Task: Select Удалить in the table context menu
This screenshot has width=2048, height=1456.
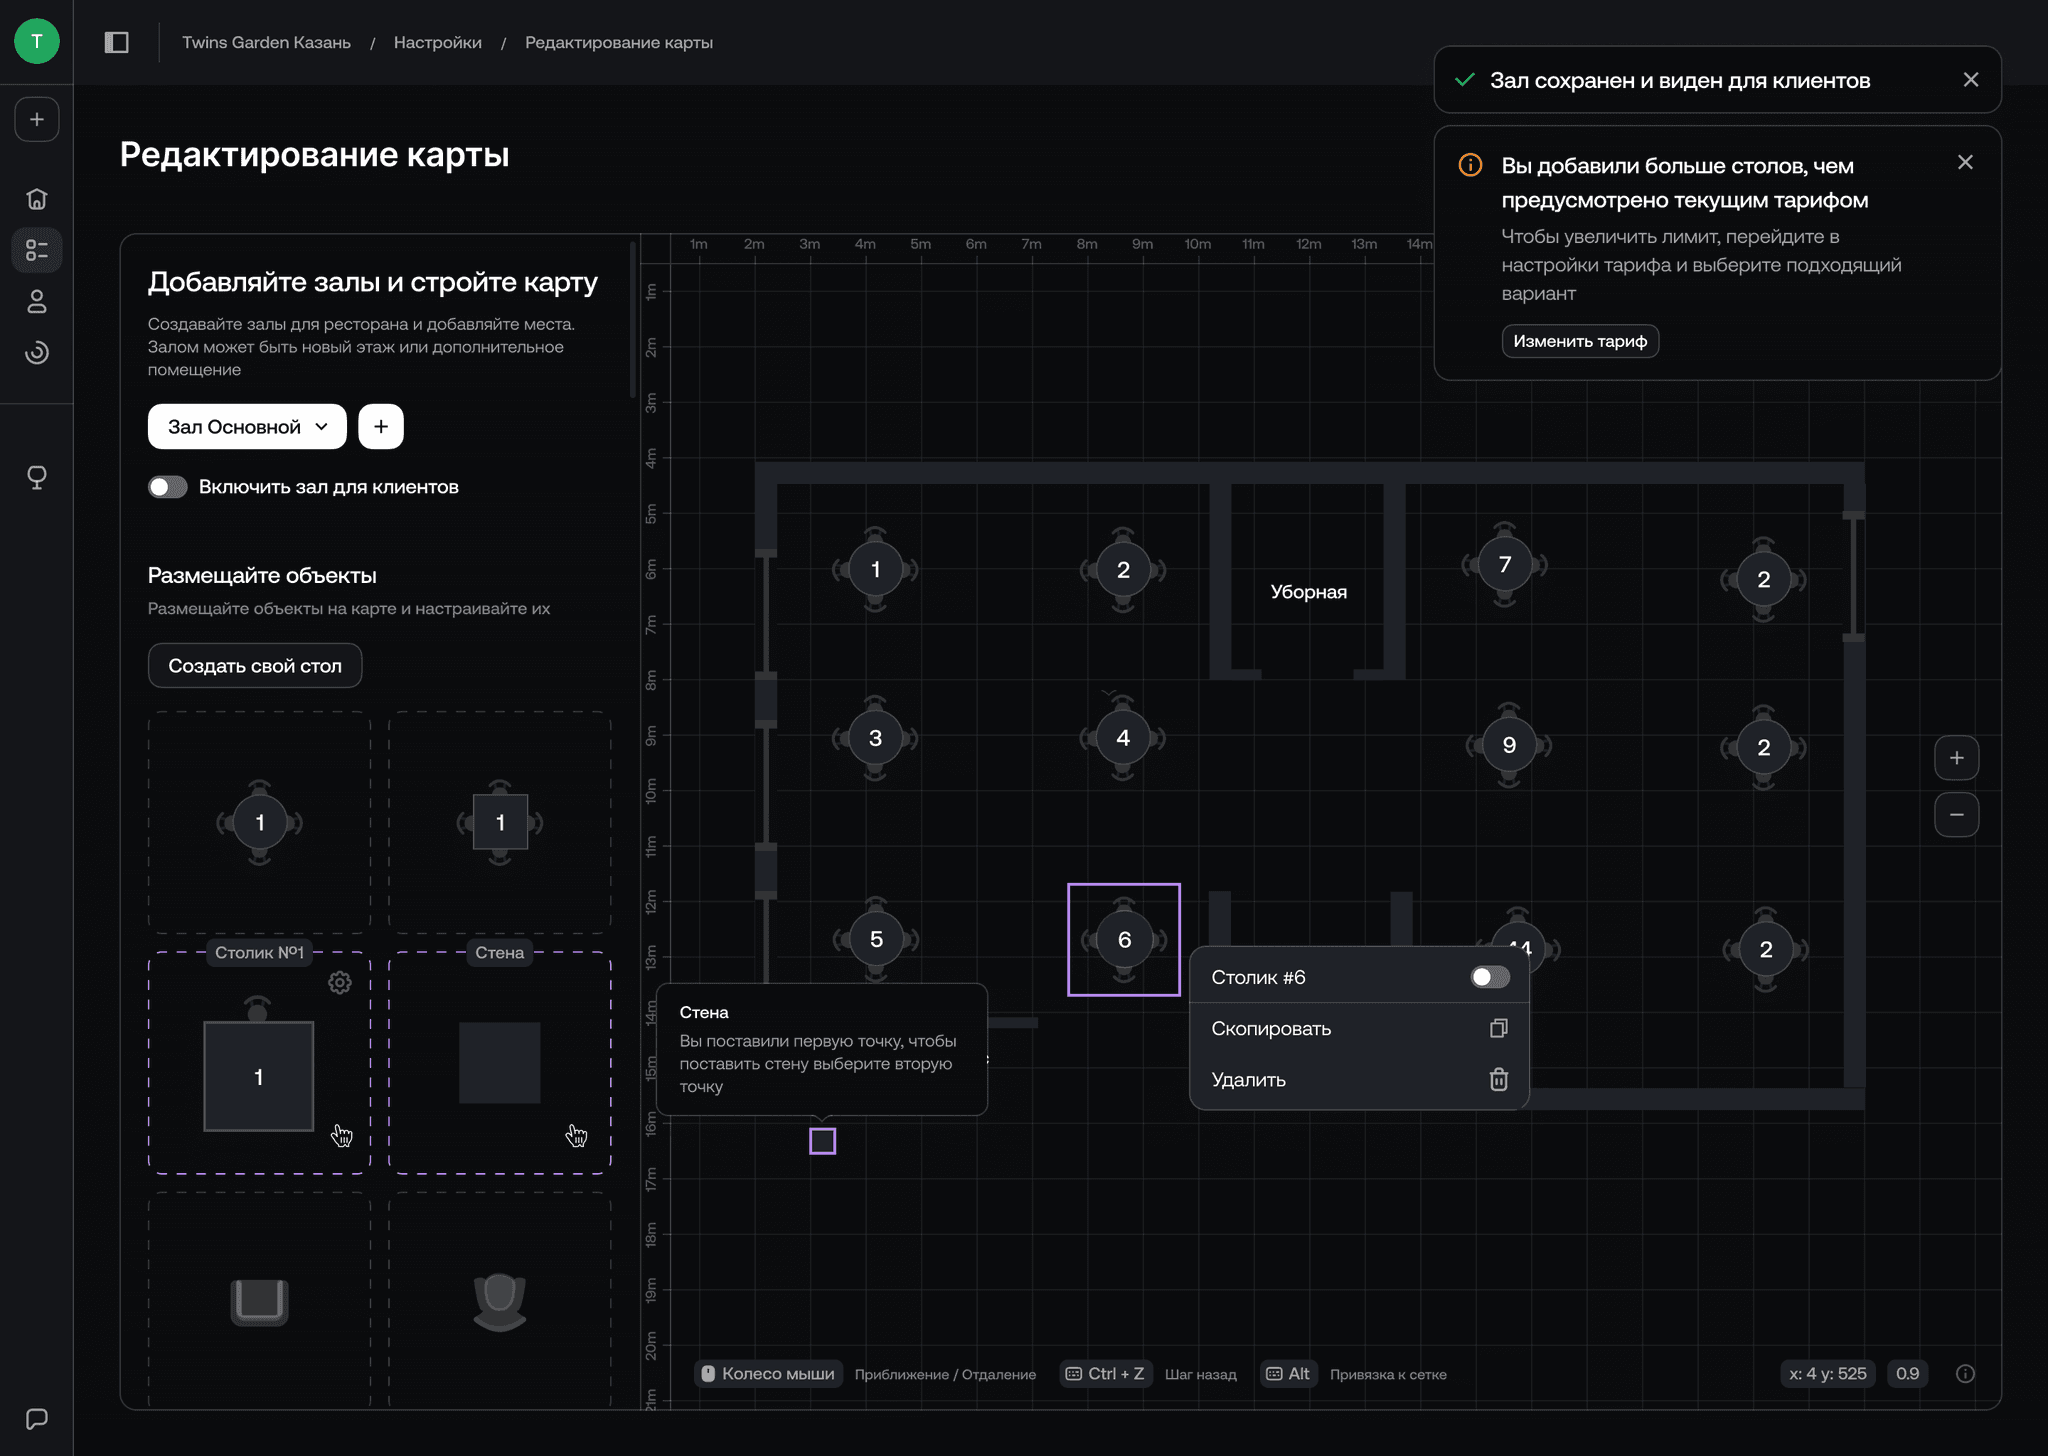Action: pos(1247,1080)
